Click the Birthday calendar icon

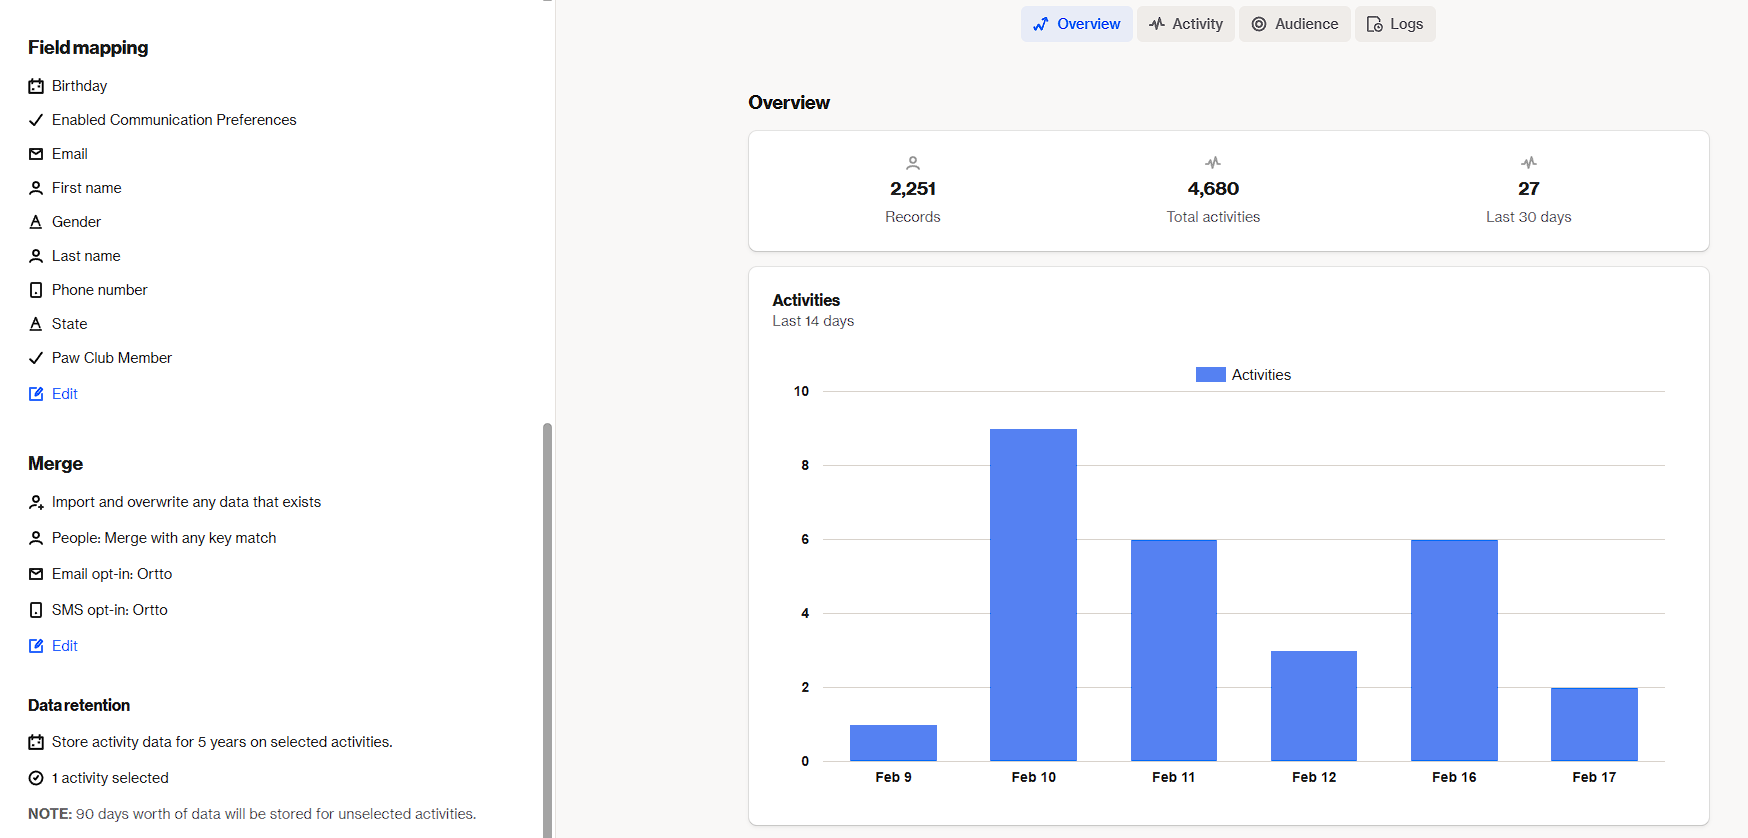point(36,86)
